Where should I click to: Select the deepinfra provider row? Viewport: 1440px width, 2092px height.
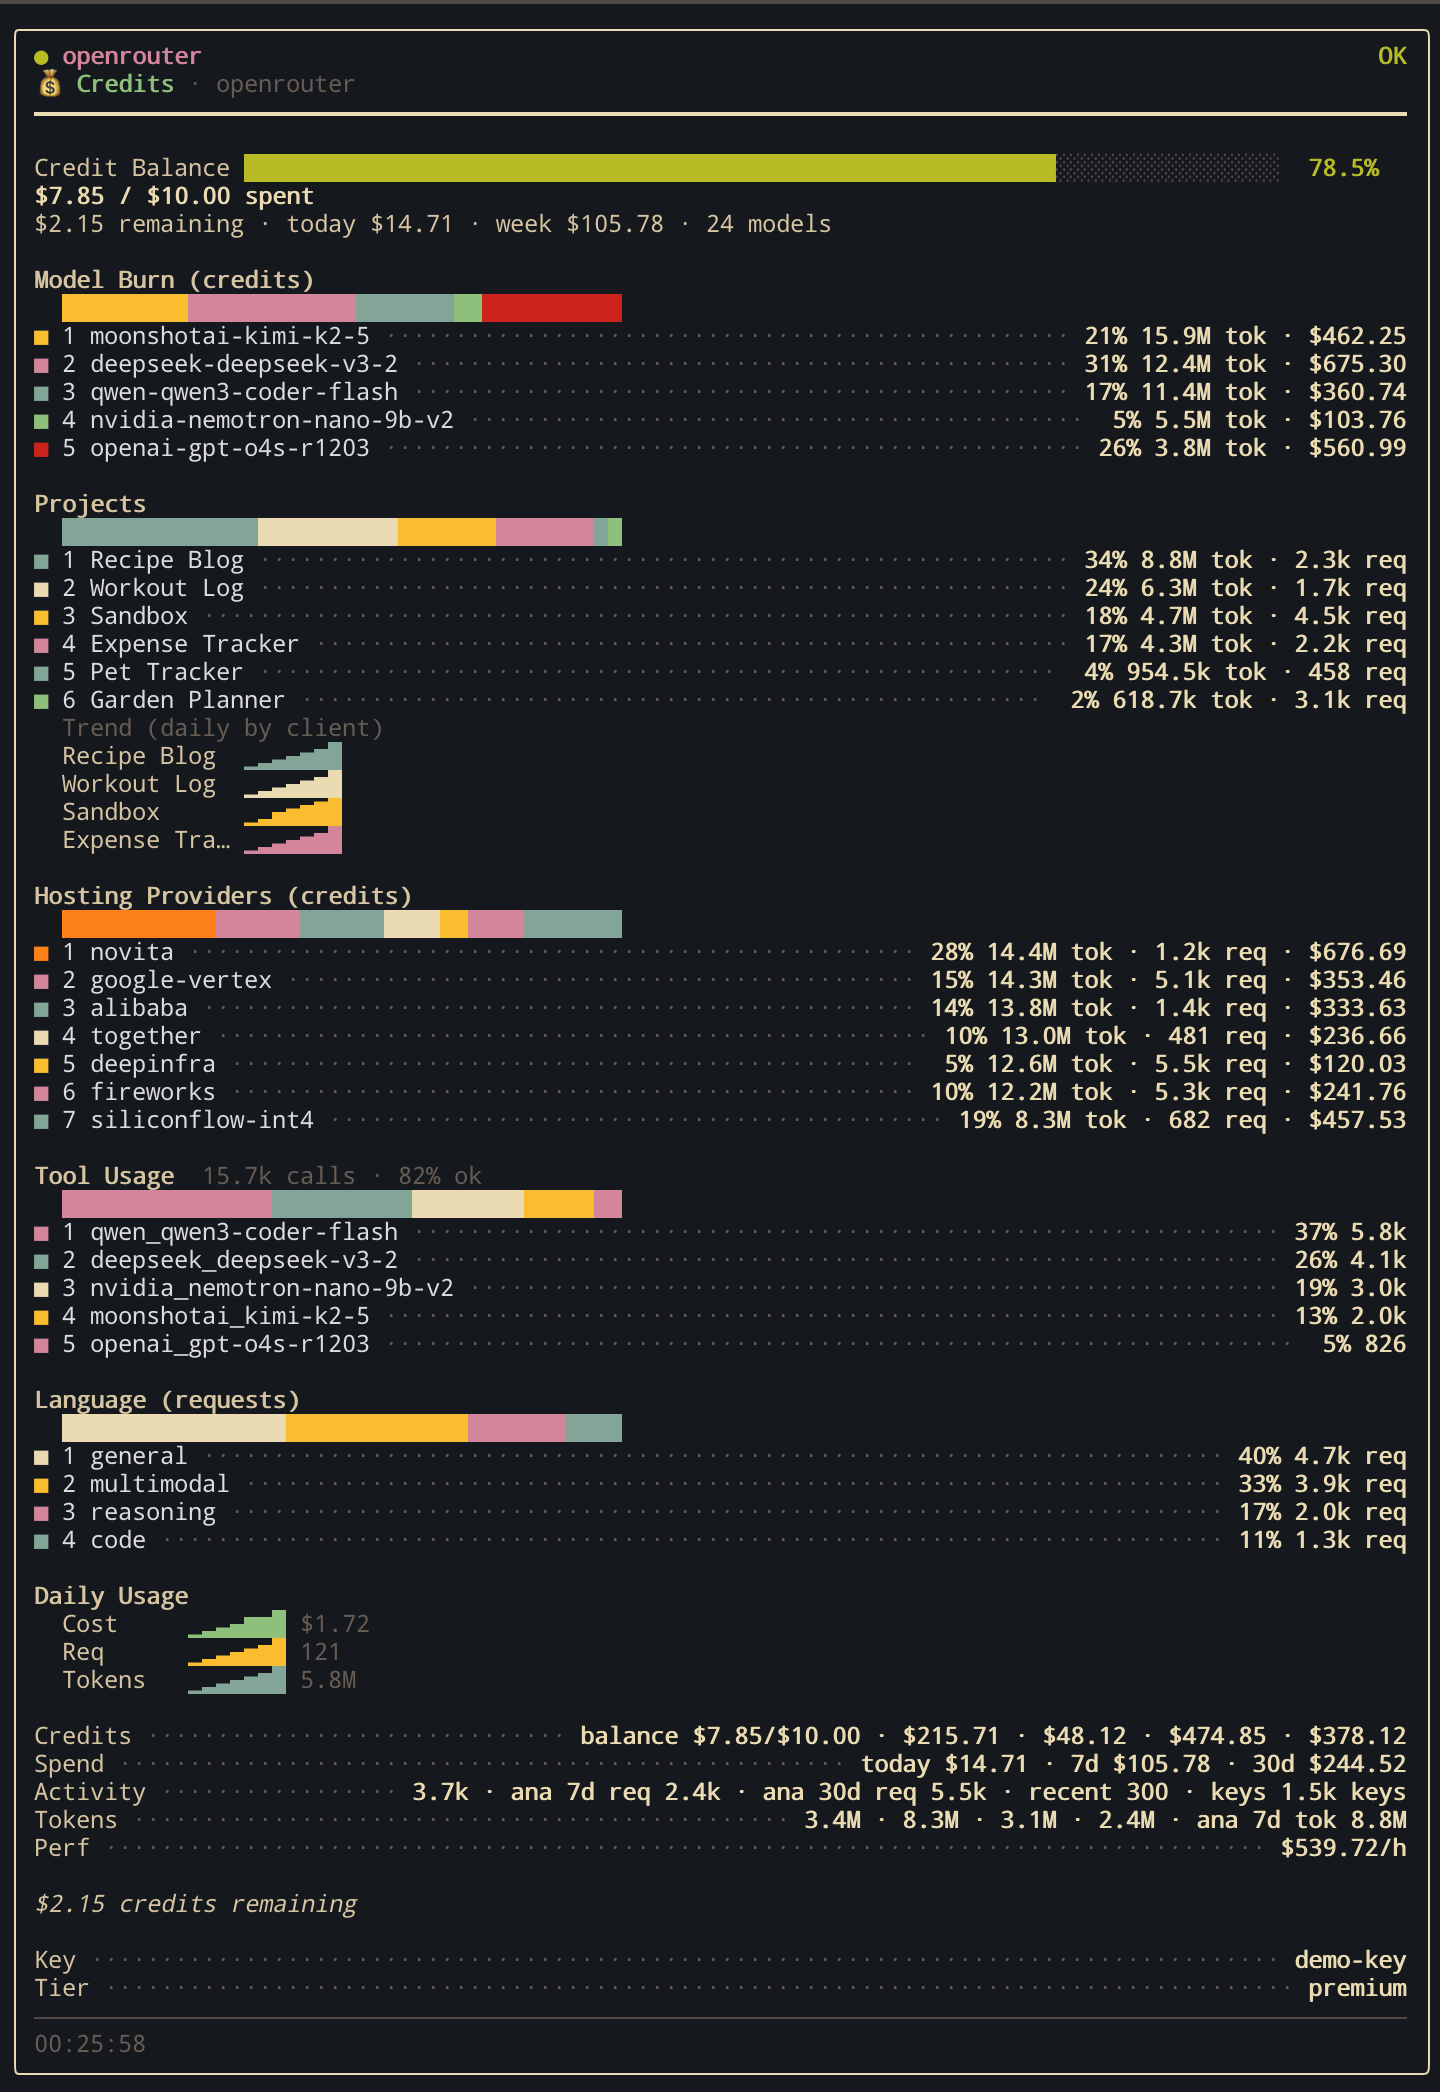coord(720,1064)
